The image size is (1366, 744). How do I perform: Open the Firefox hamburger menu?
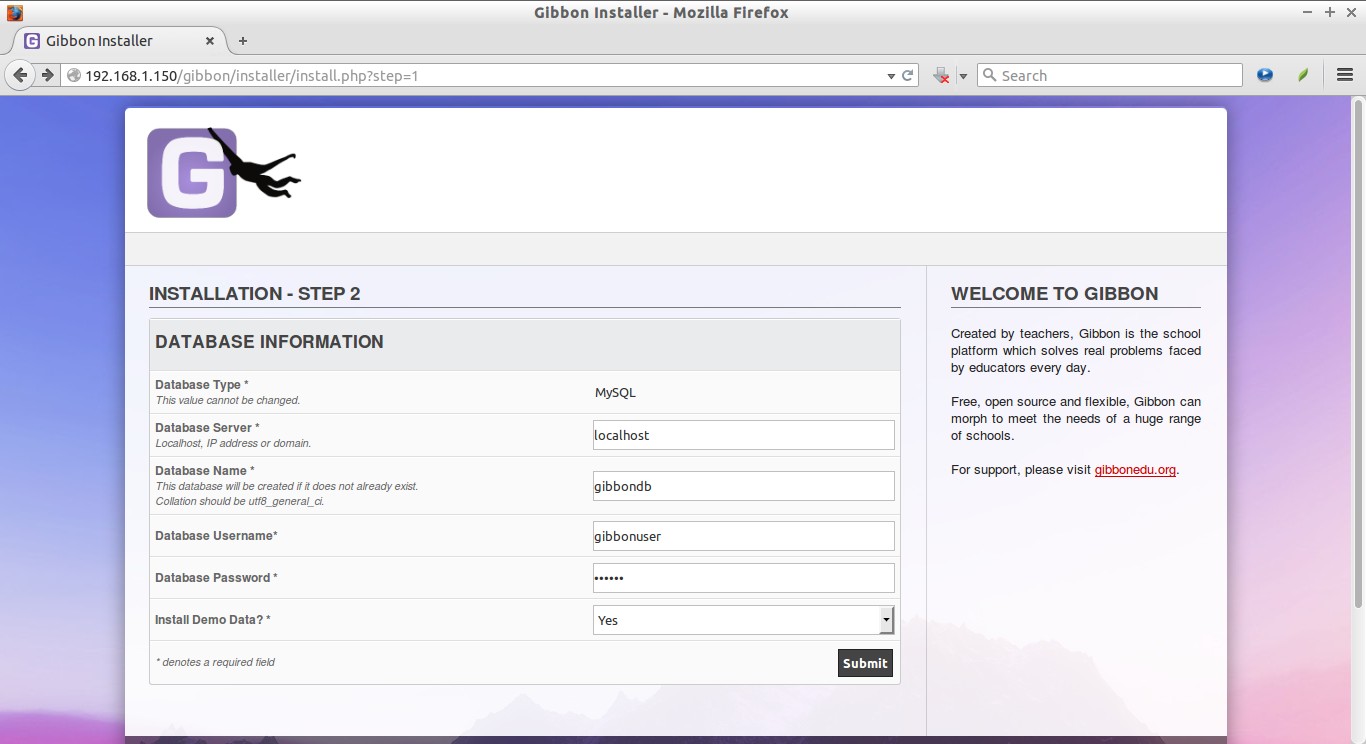pos(1344,75)
